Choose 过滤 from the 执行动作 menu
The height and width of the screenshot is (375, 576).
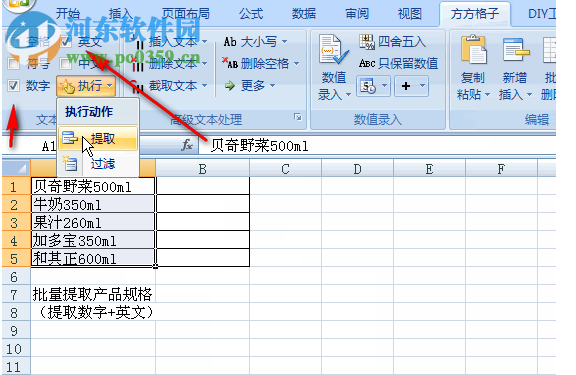point(98,163)
